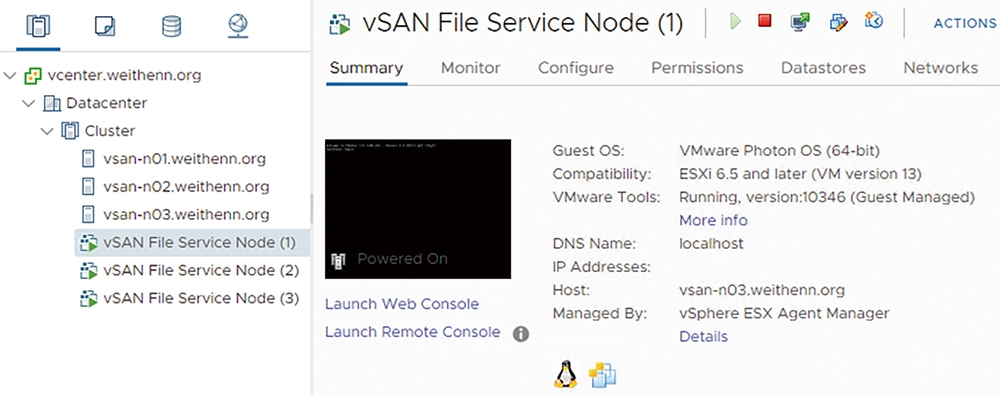Collapse the Datacenter tree node
1000x395 pixels.
pyautogui.click(x=29, y=103)
